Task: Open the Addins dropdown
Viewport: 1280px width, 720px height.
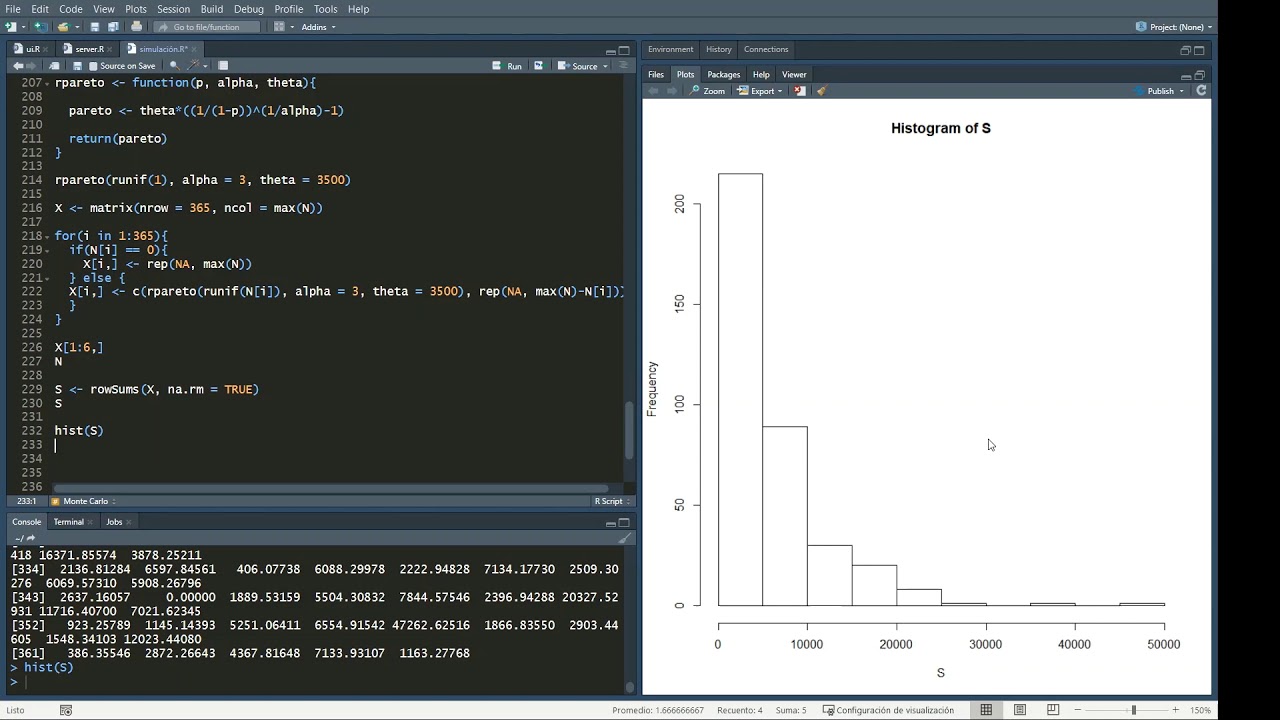Action: pos(319,27)
